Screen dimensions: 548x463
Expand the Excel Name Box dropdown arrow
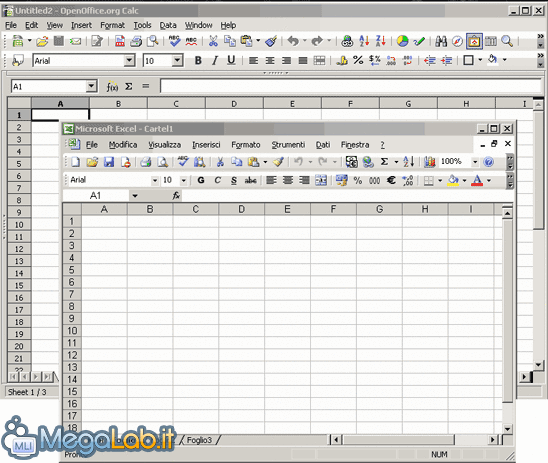[135, 196]
